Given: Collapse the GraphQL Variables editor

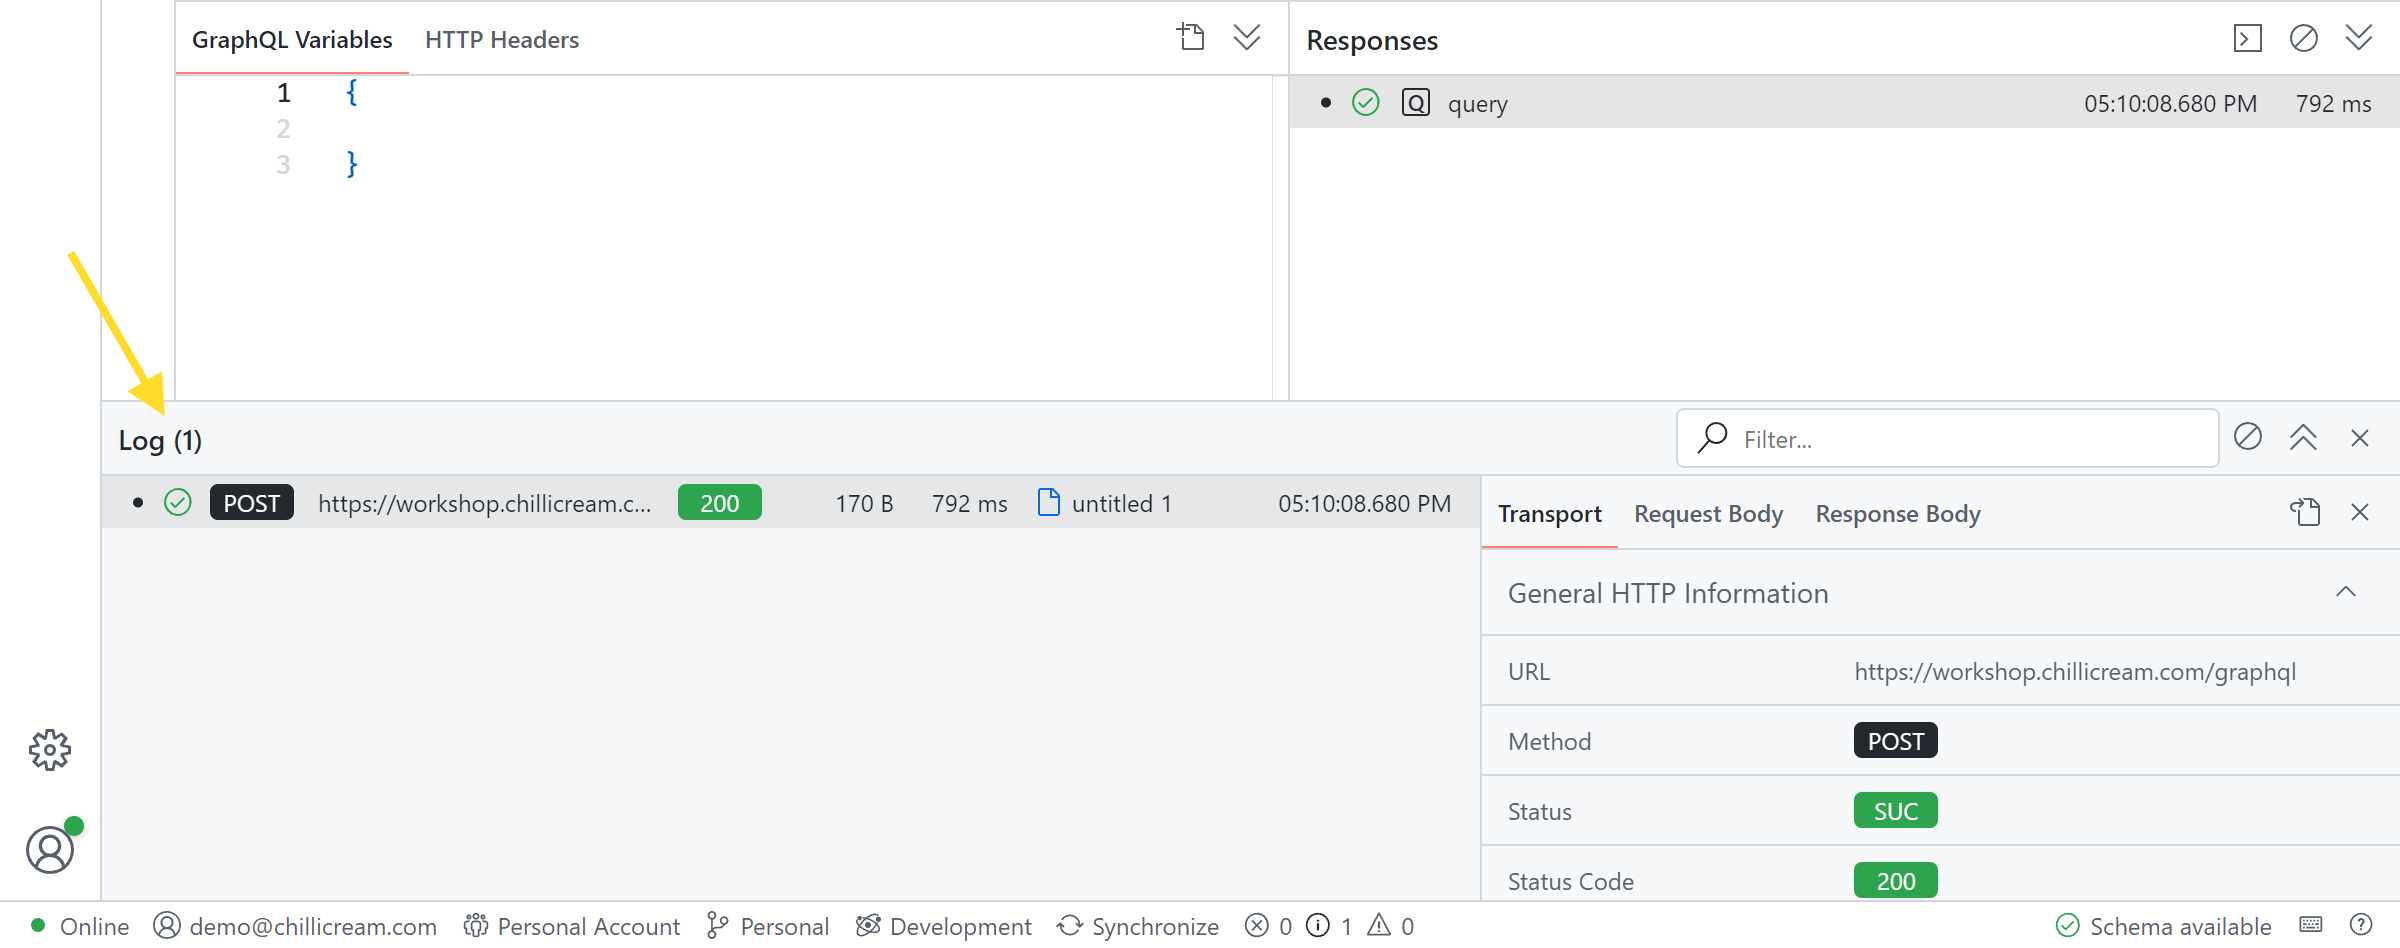Looking at the screenshot, I should [x=1246, y=37].
